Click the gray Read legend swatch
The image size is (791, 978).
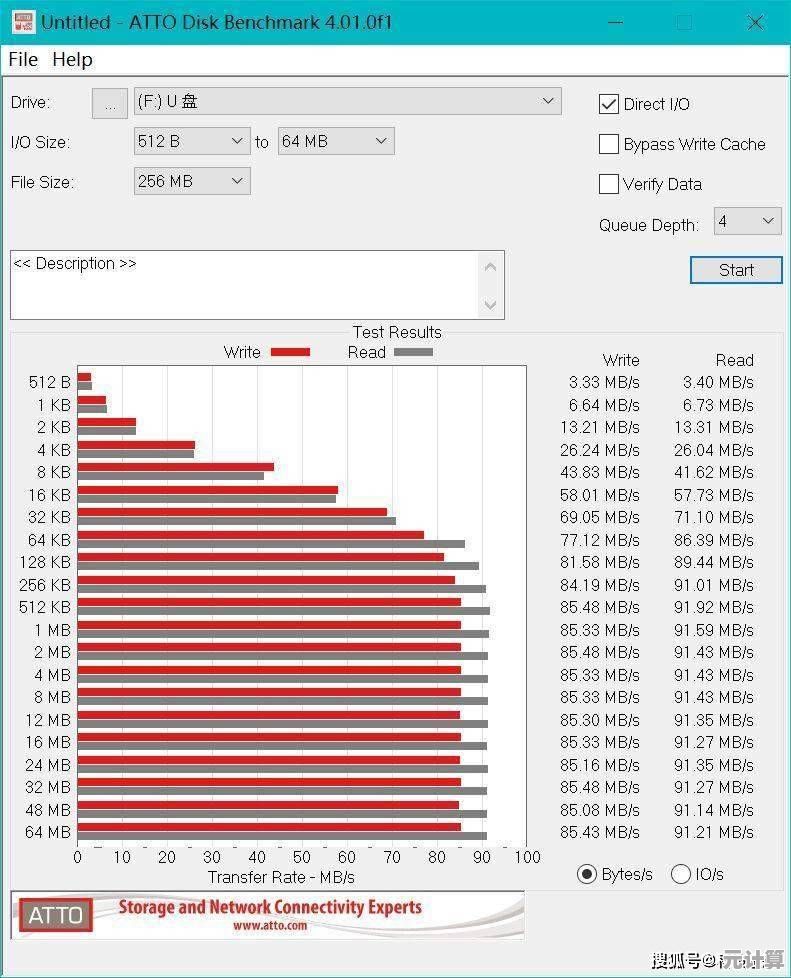(413, 352)
